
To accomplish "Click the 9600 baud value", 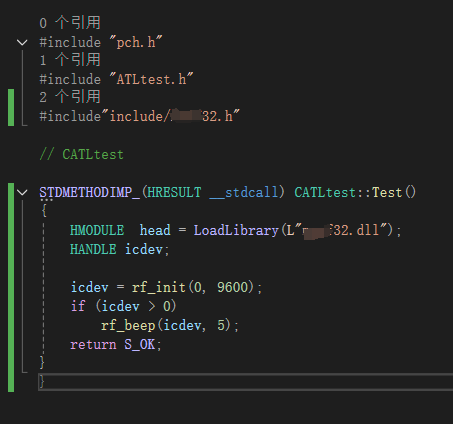I will [x=233, y=287].
